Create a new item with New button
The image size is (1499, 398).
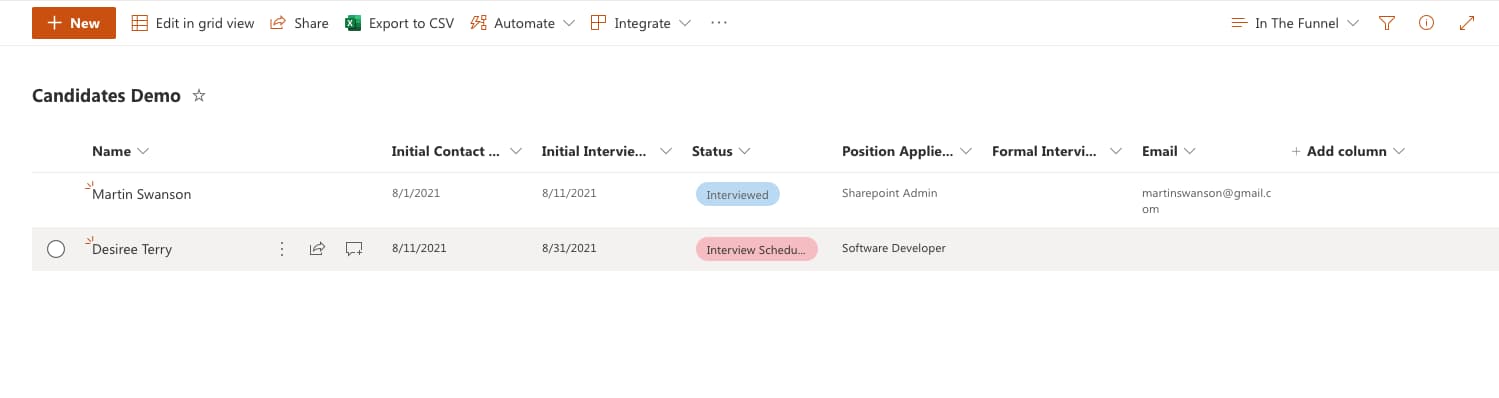pyautogui.click(x=74, y=23)
